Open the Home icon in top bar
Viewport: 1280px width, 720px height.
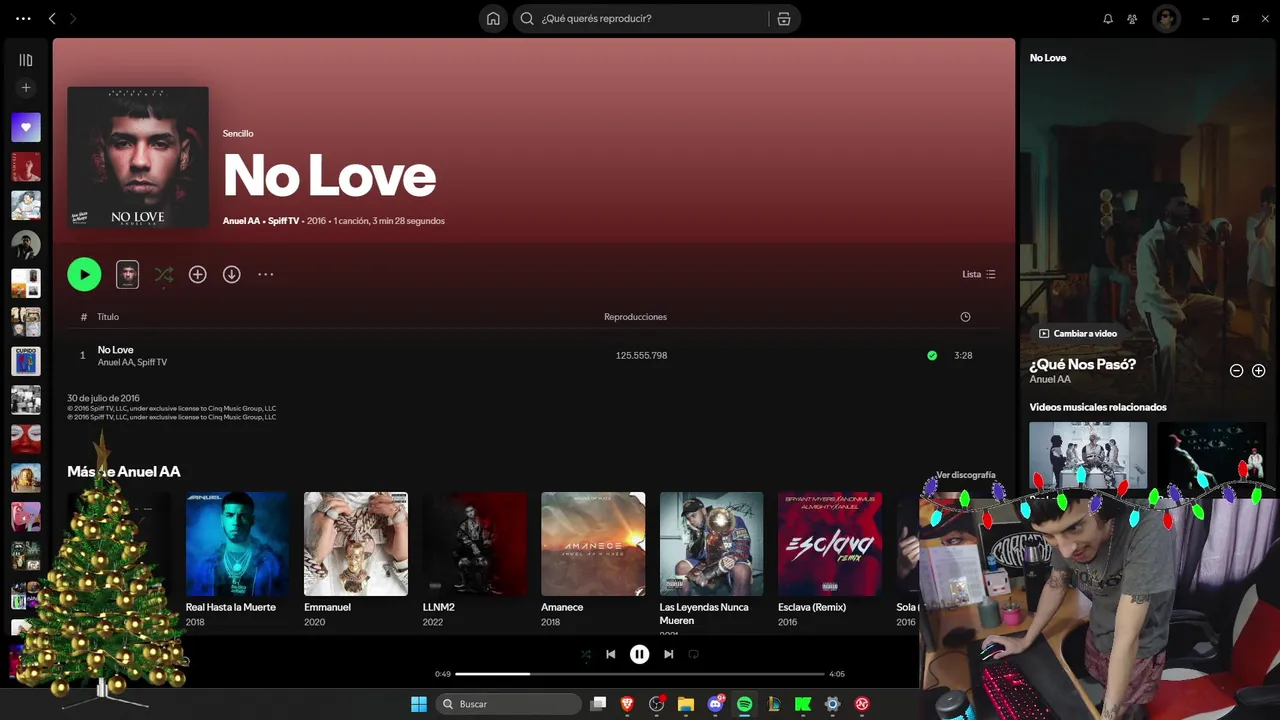[493, 18]
